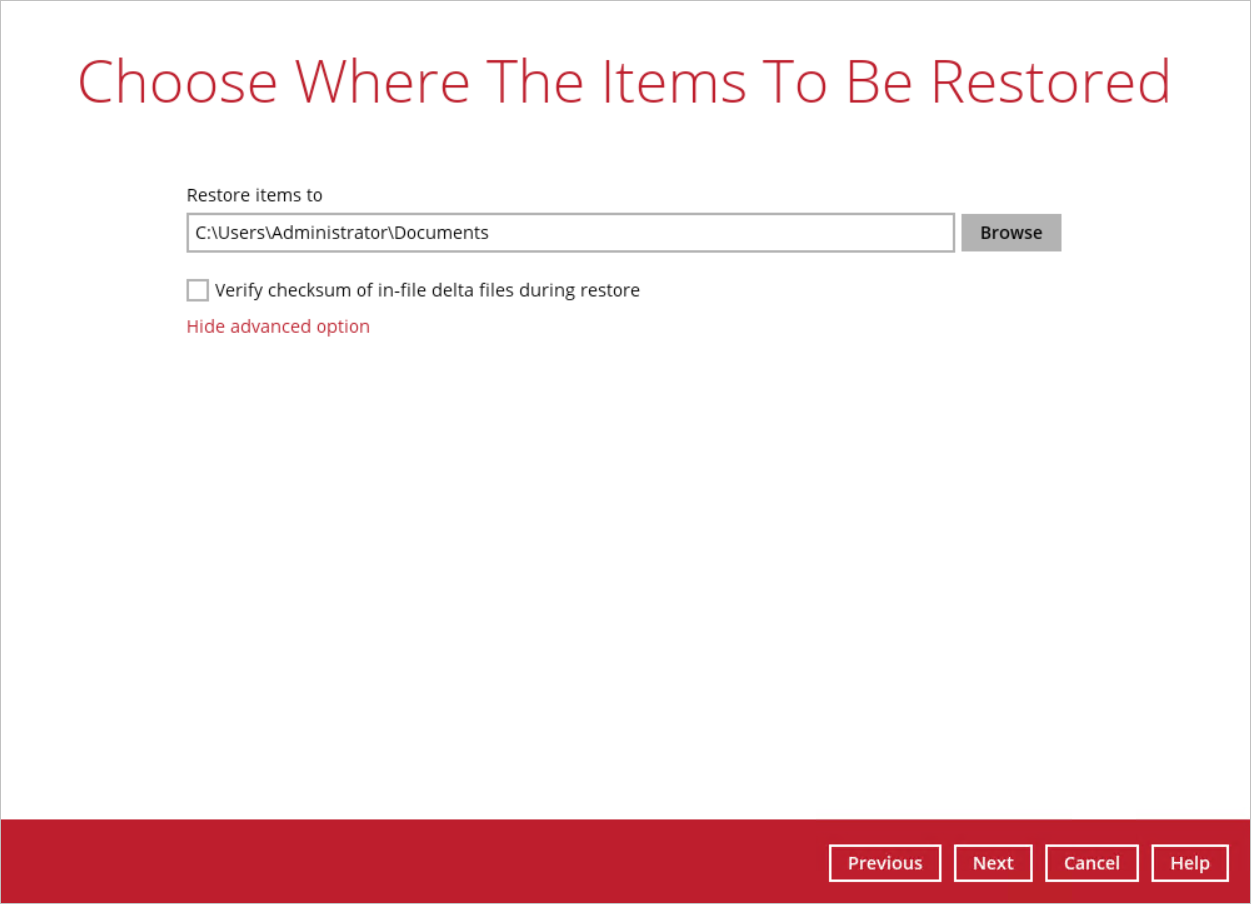
Task: Click the Browse button
Action: pyautogui.click(x=1010, y=232)
